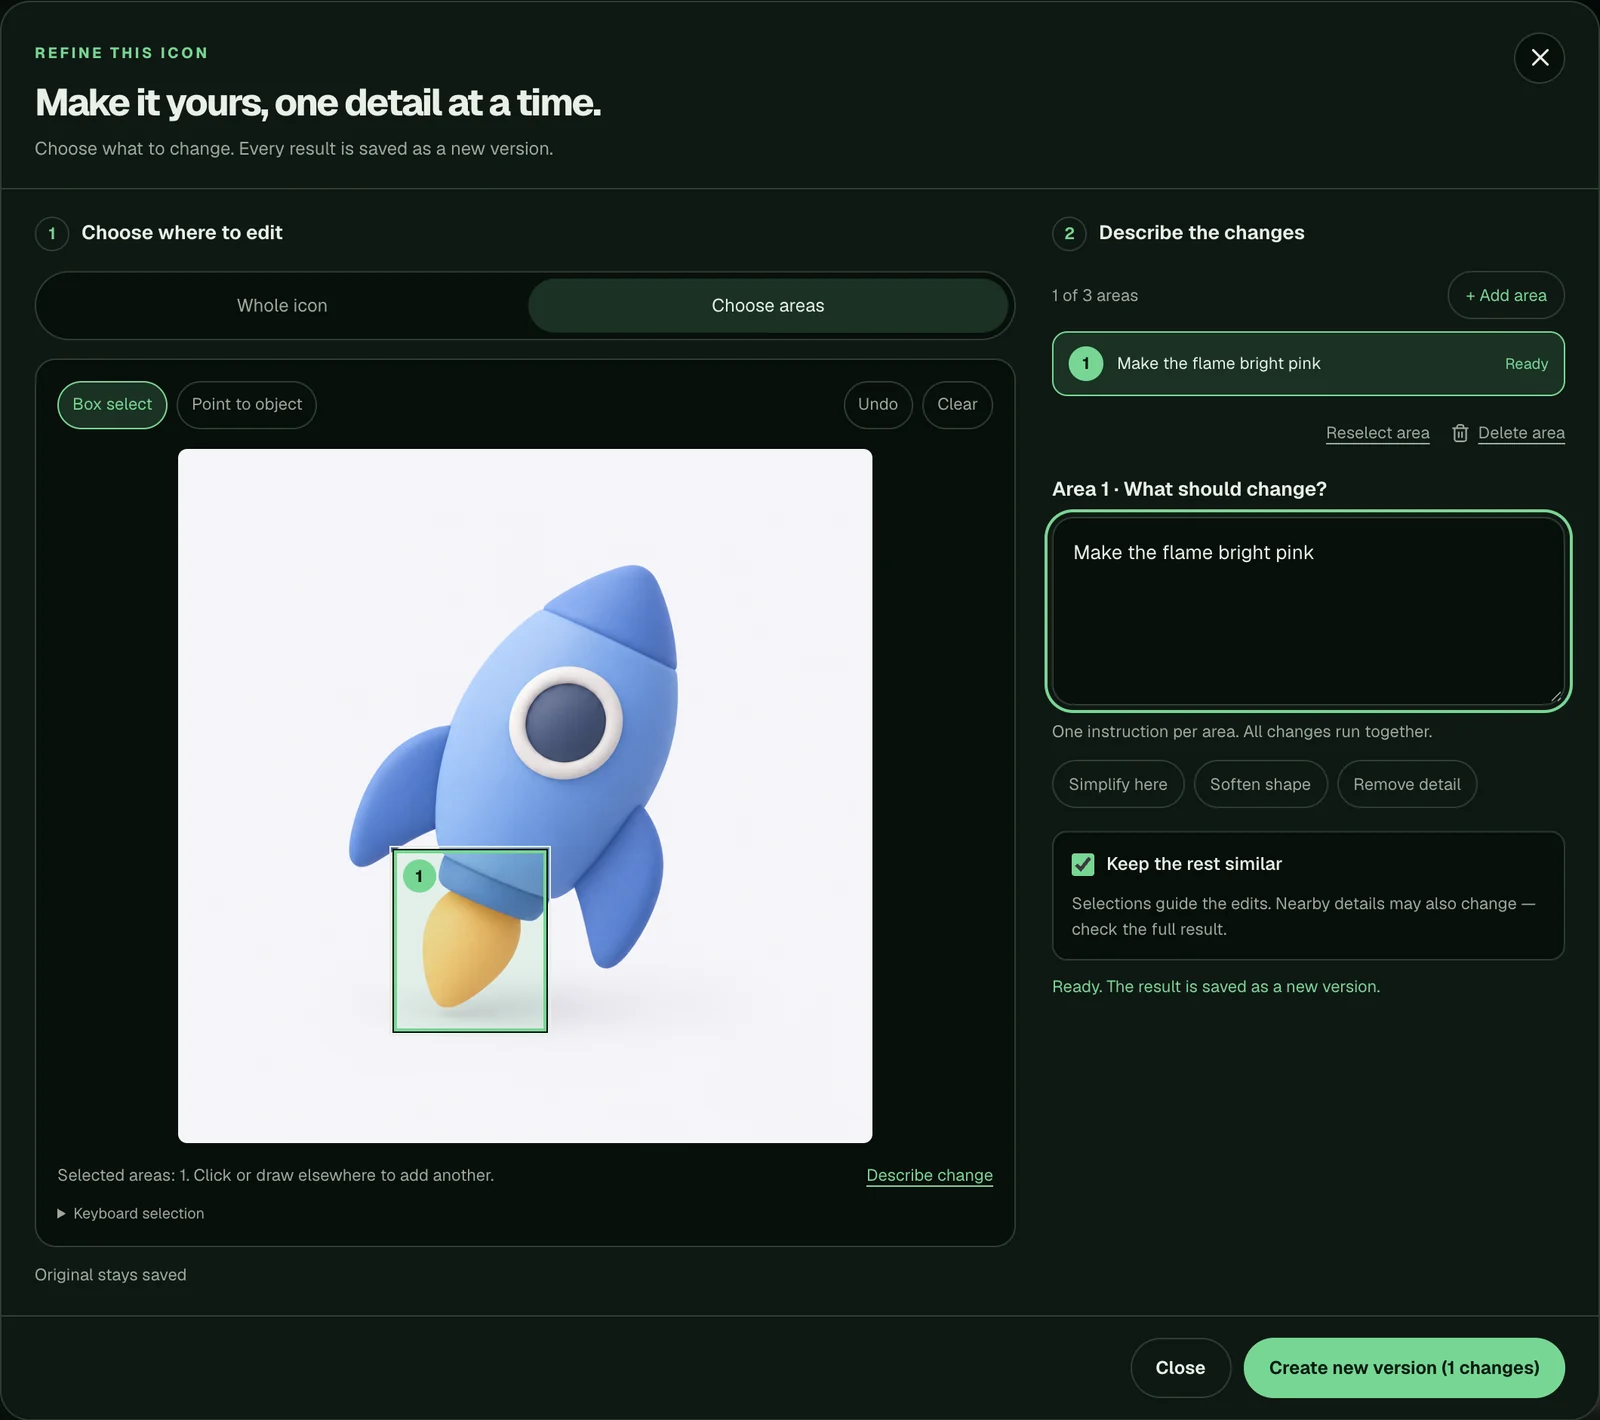Clear all selected areas
Screen dimensions: 1600x1420
(x=957, y=405)
